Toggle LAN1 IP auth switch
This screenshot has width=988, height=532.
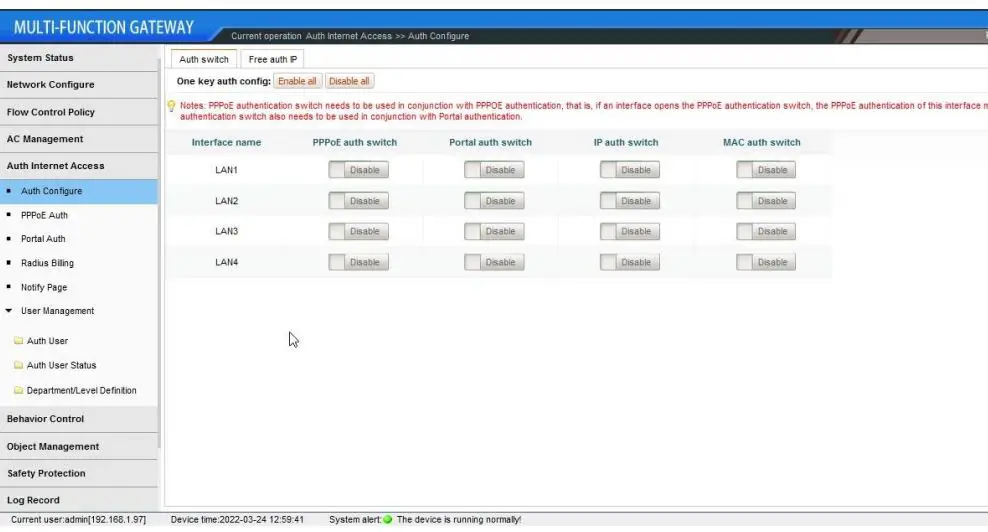pyautogui.click(x=629, y=170)
